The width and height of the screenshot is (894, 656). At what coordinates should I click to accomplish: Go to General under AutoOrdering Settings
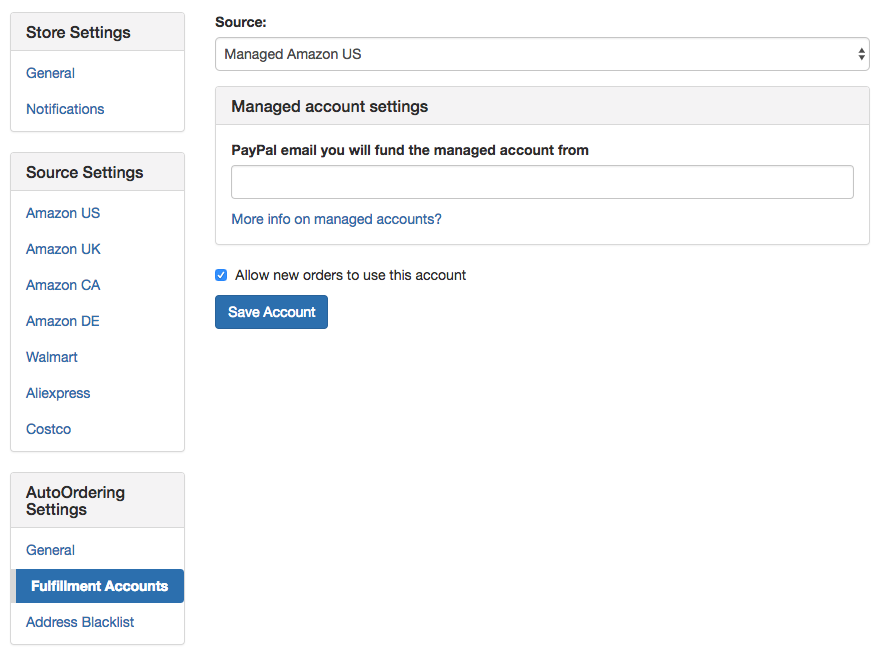tap(50, 550)
